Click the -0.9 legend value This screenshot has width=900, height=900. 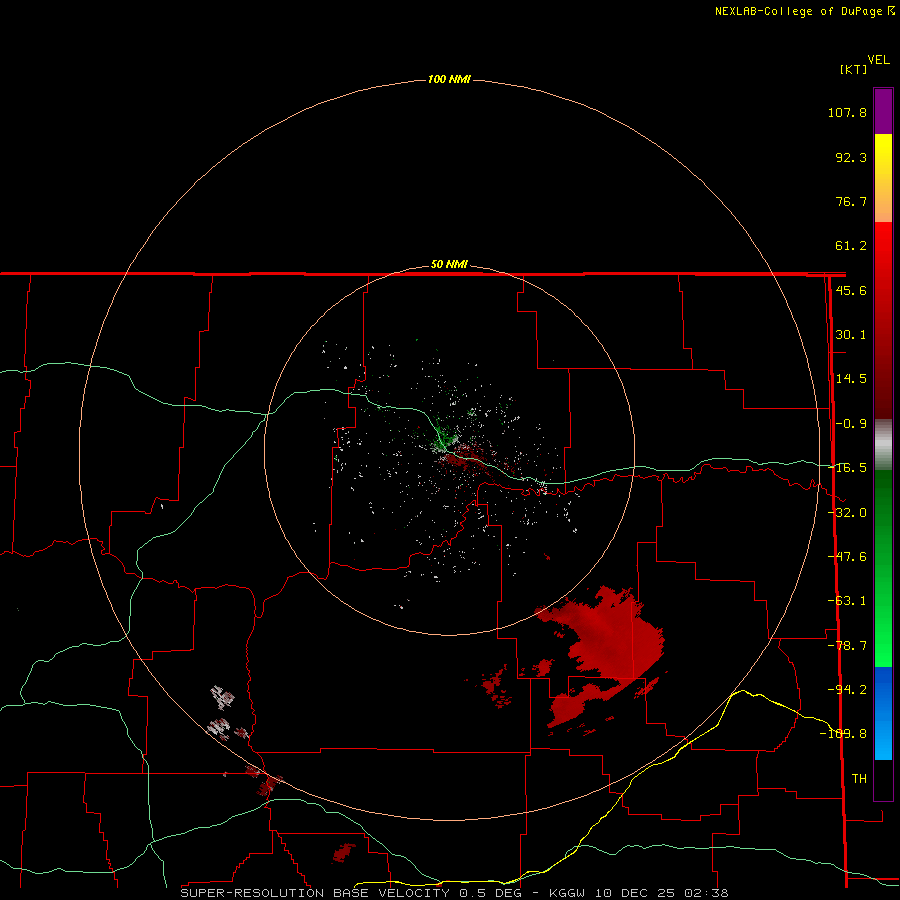pyautogui.click(x=851, y=424)
